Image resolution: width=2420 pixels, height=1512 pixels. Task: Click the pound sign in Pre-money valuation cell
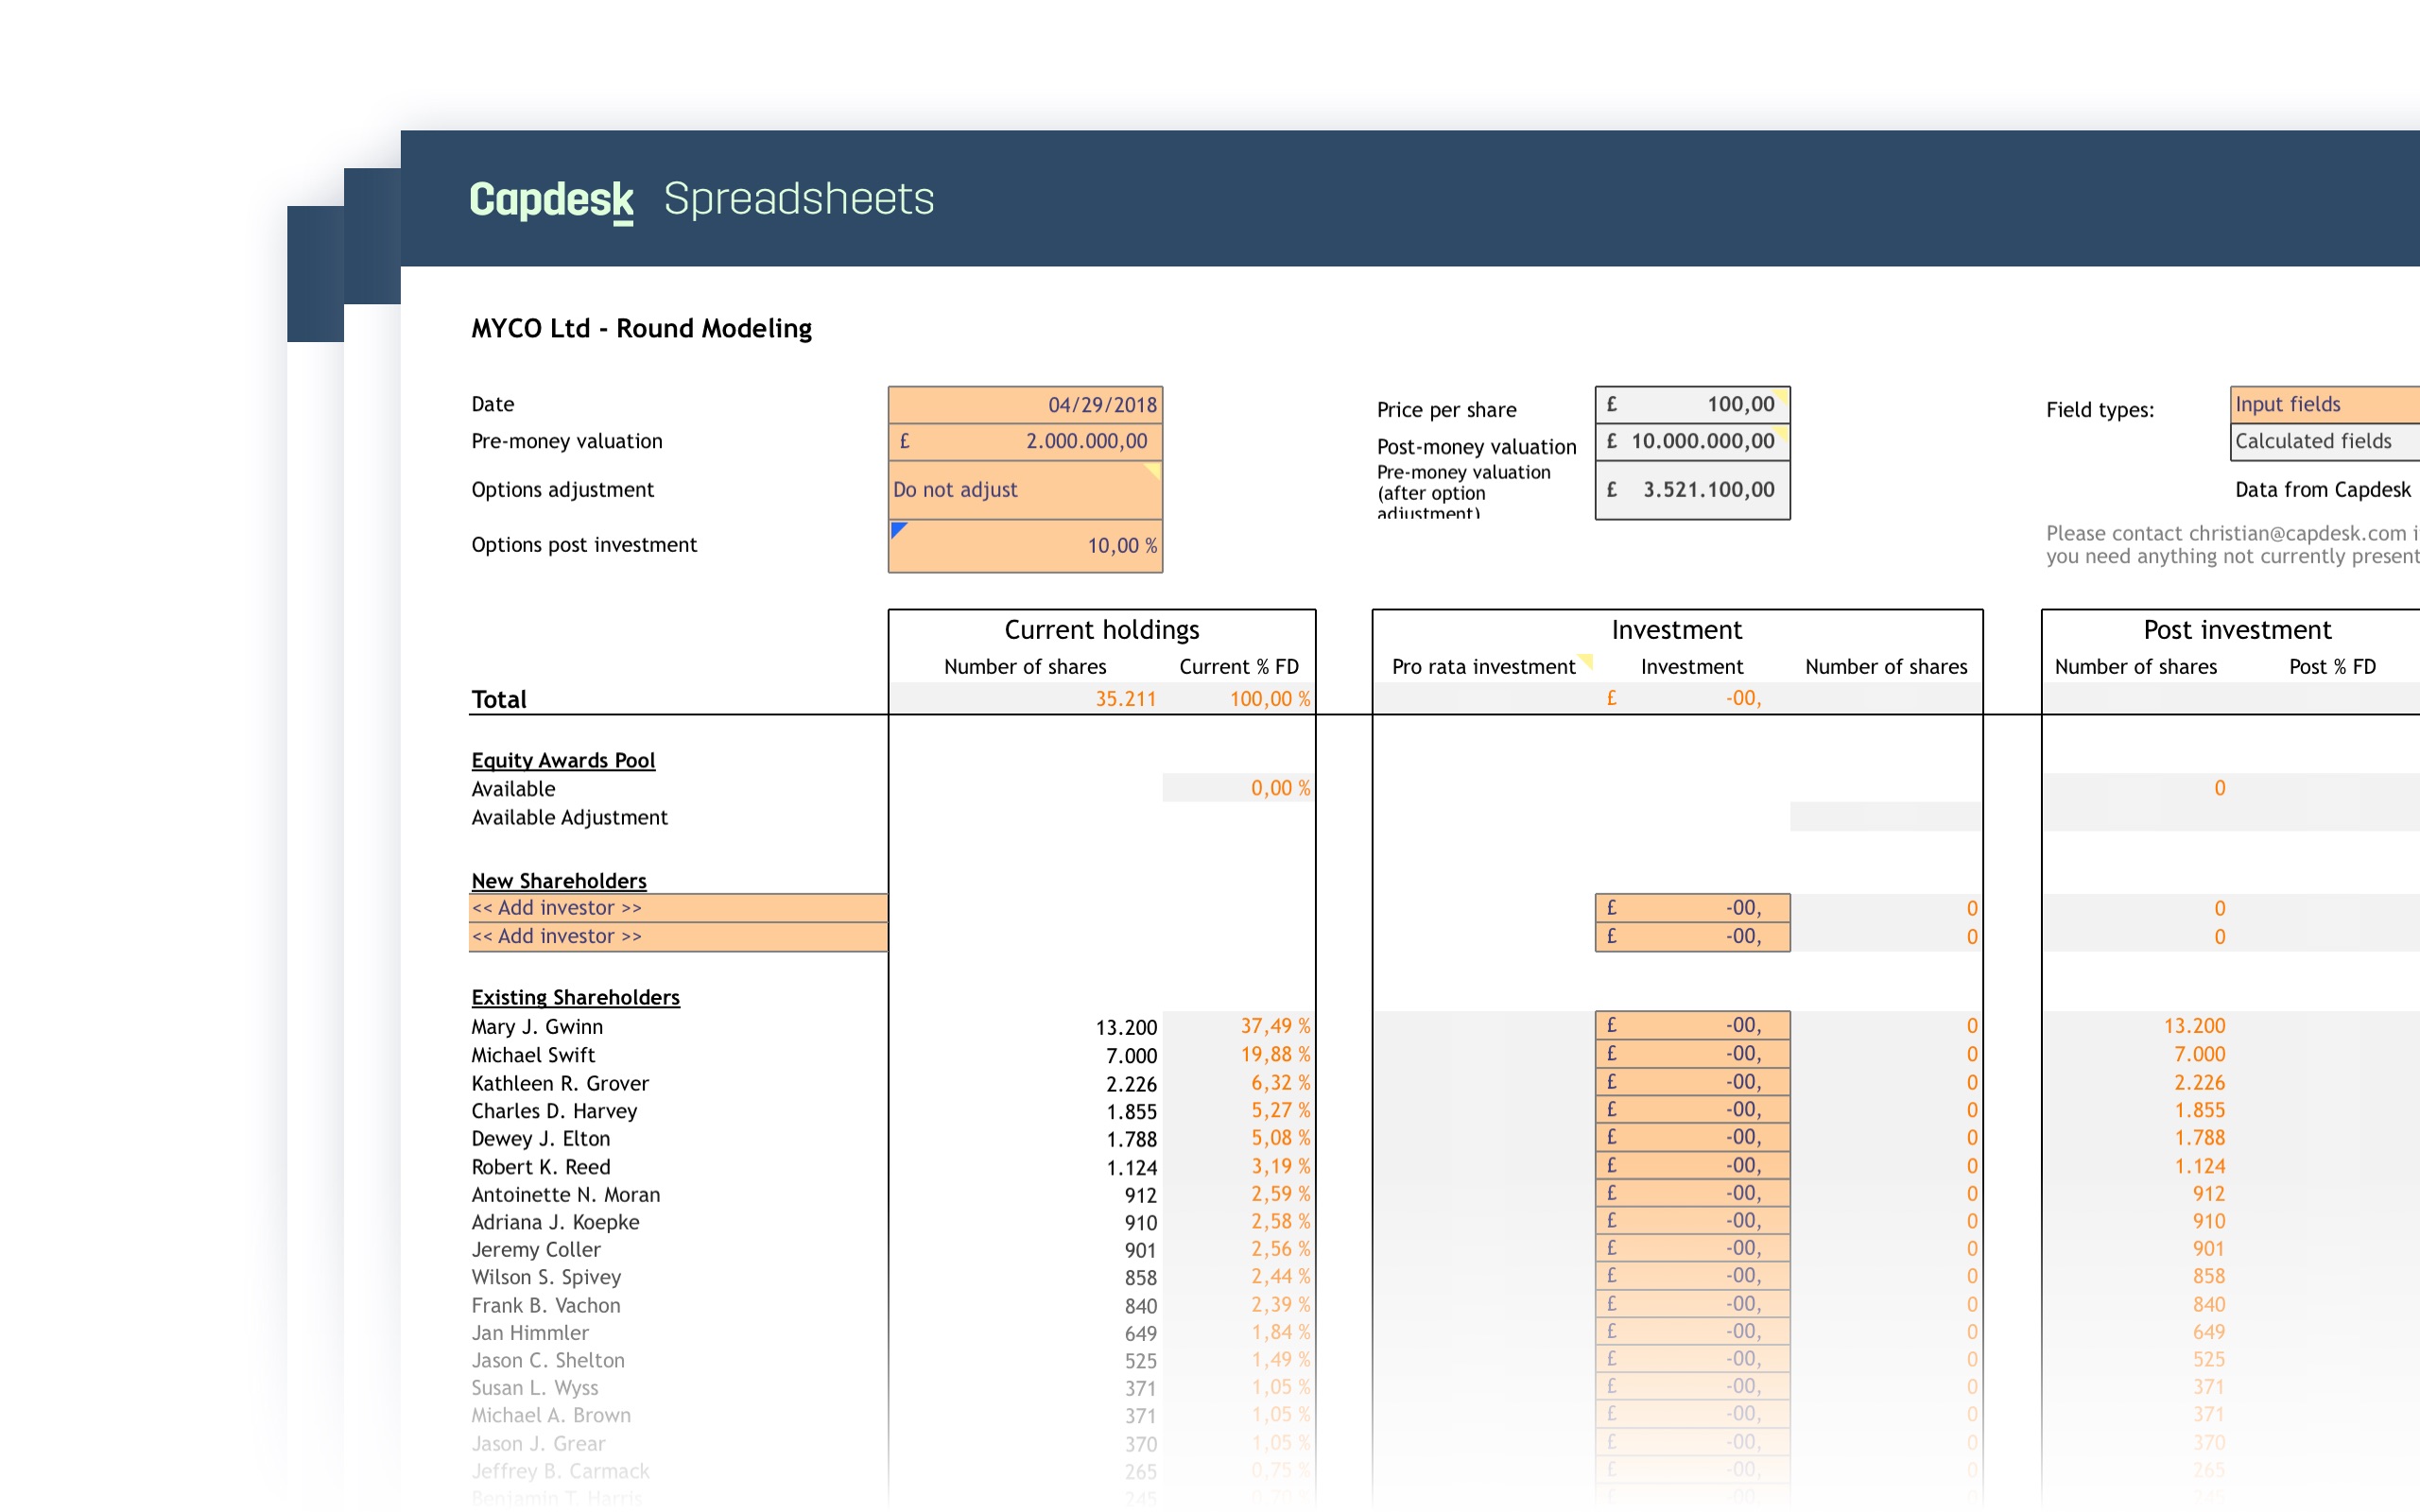point(903,440)
